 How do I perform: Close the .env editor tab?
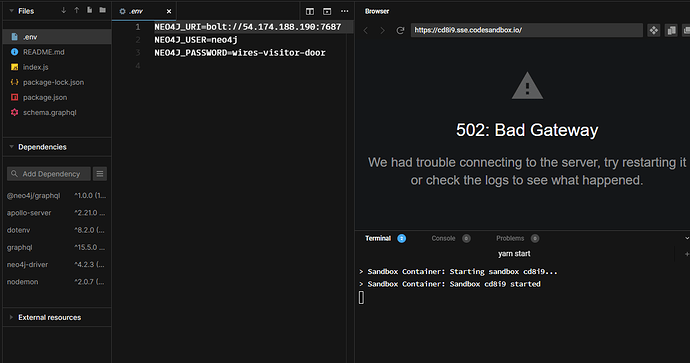169,11
